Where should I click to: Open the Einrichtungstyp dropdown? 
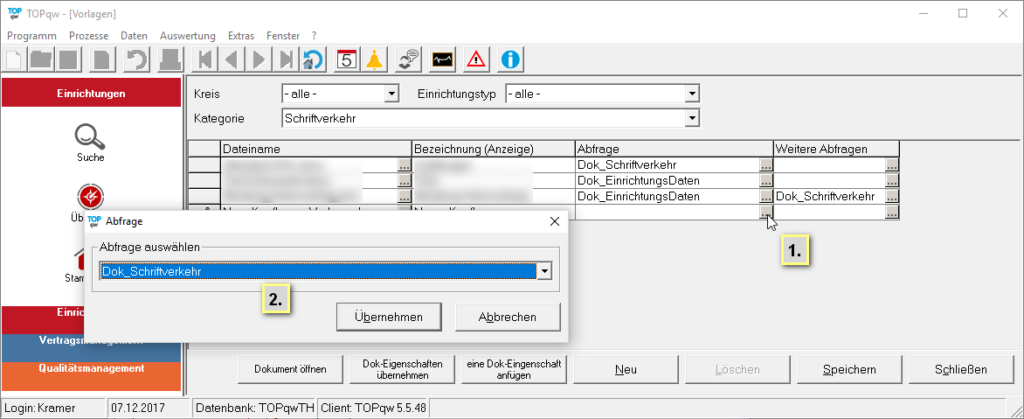691,94
